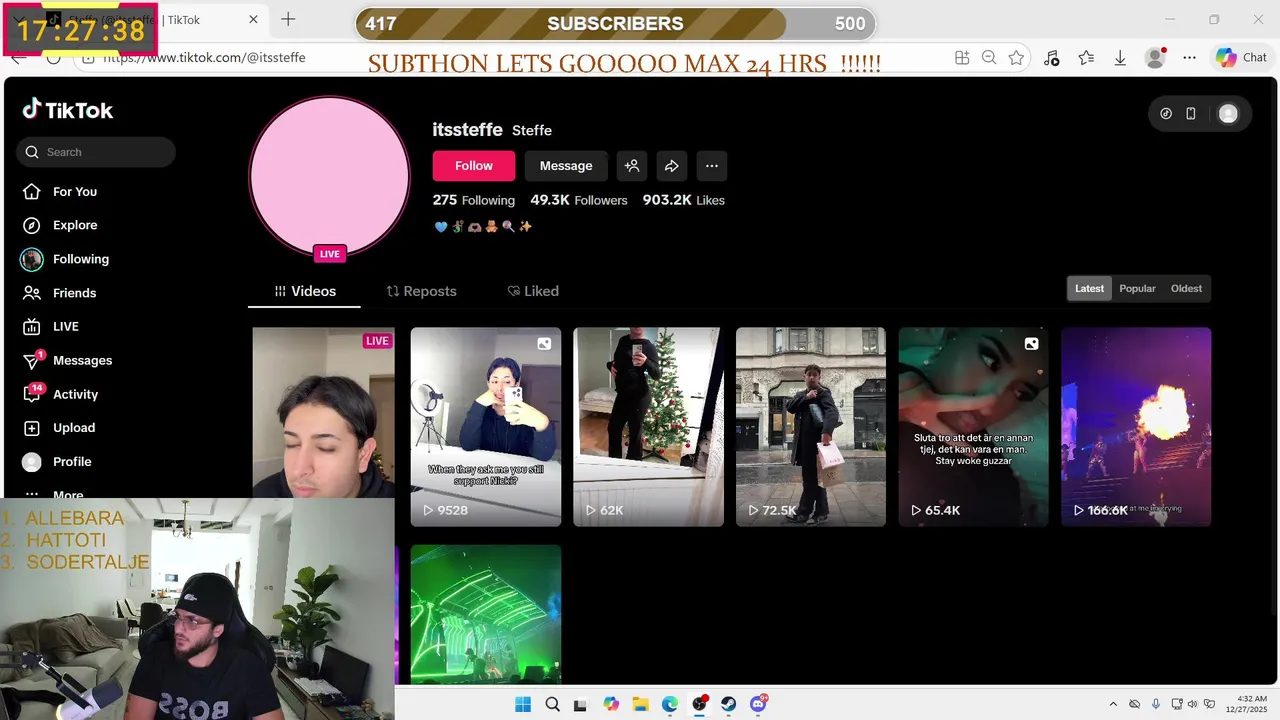Click the get-app phone icon at top right

(x=1191, y=114)
